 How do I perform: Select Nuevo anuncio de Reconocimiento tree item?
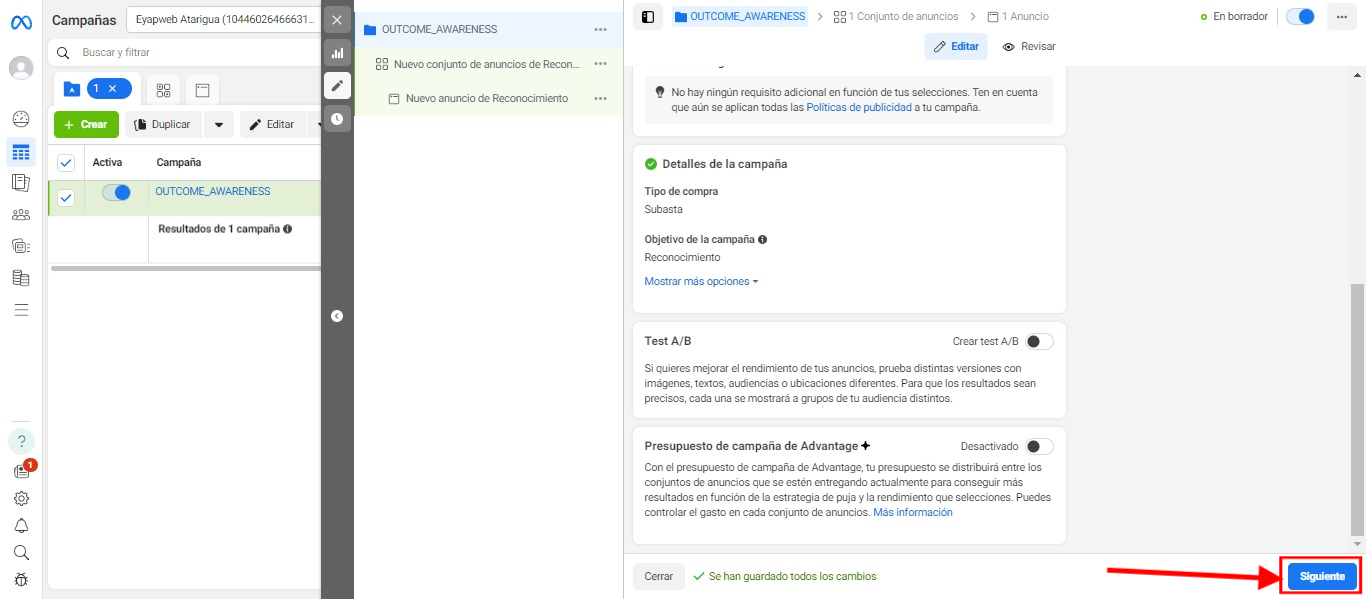click(487, 98)
